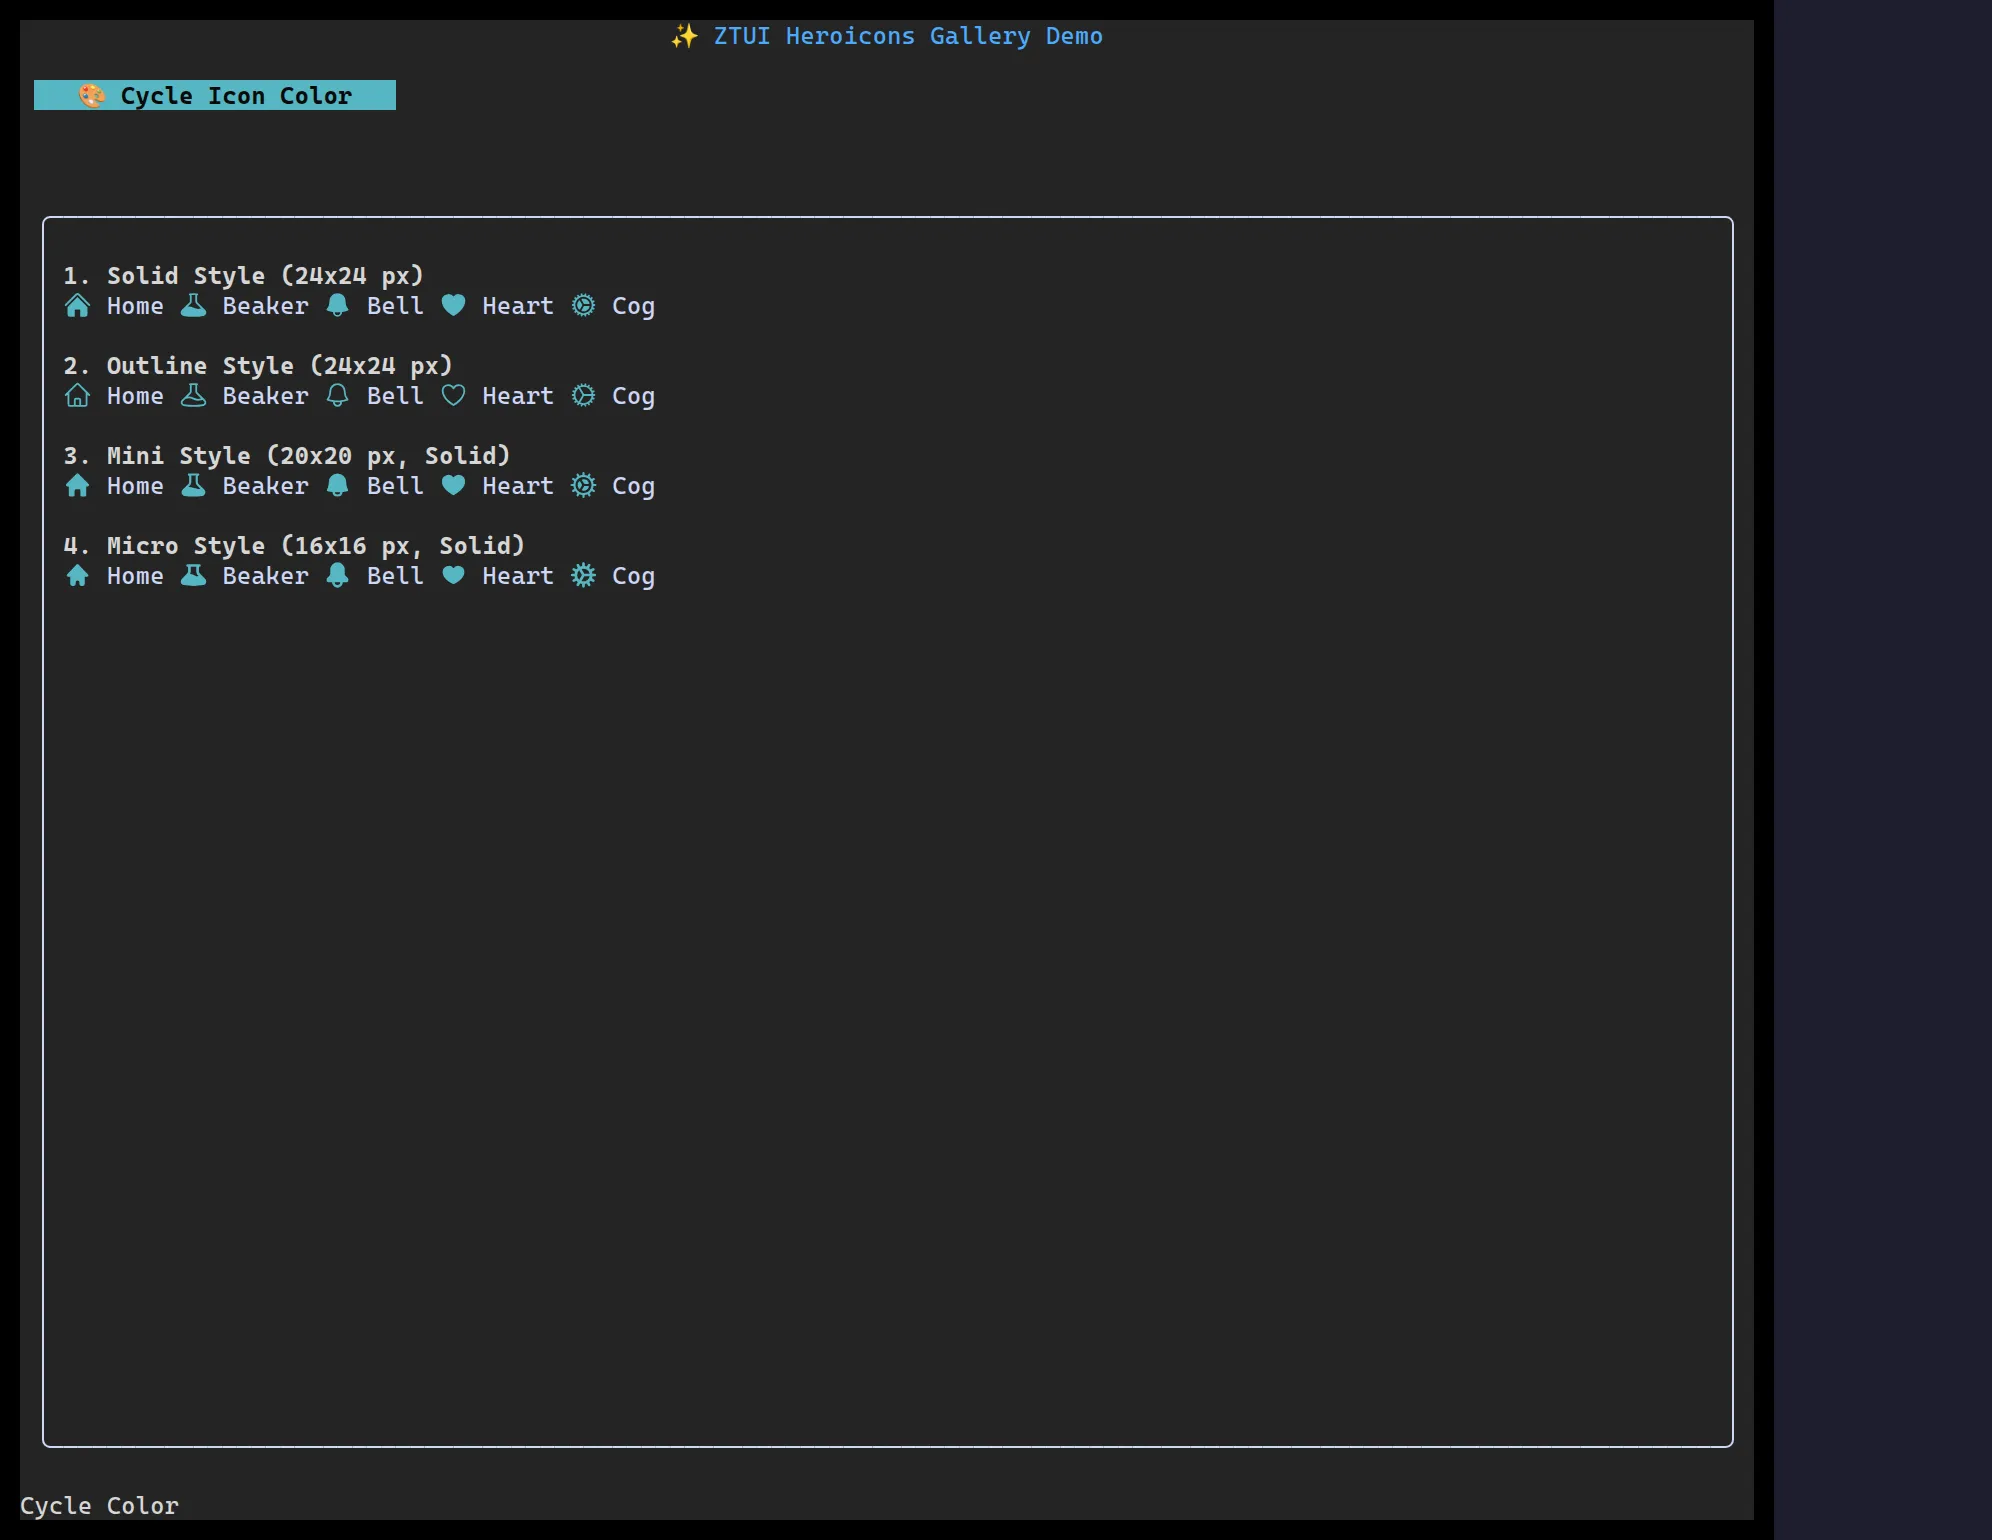
Task: Click the Mini Style Cog icon
Action: point(583,485)
